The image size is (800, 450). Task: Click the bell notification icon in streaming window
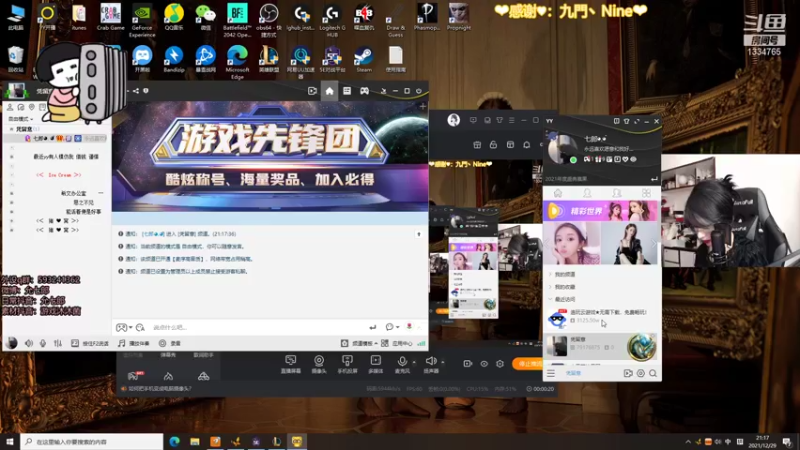pos(527,145)
